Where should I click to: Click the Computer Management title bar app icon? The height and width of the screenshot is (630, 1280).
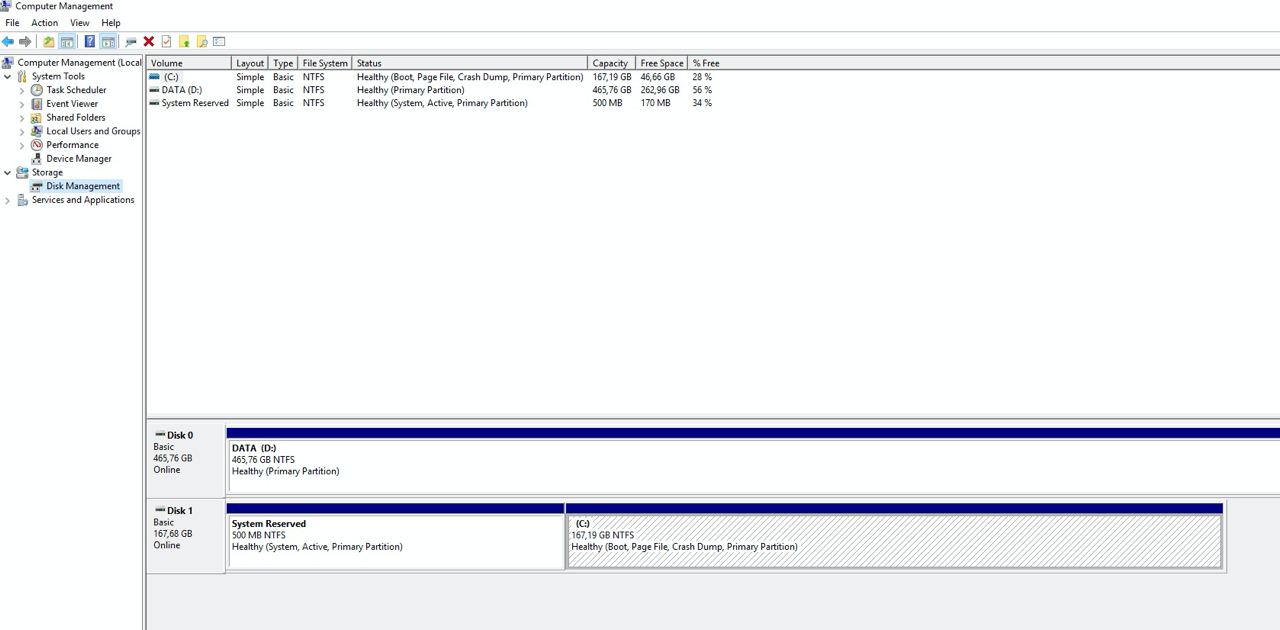pyautogui.click(x=5, y=6)
